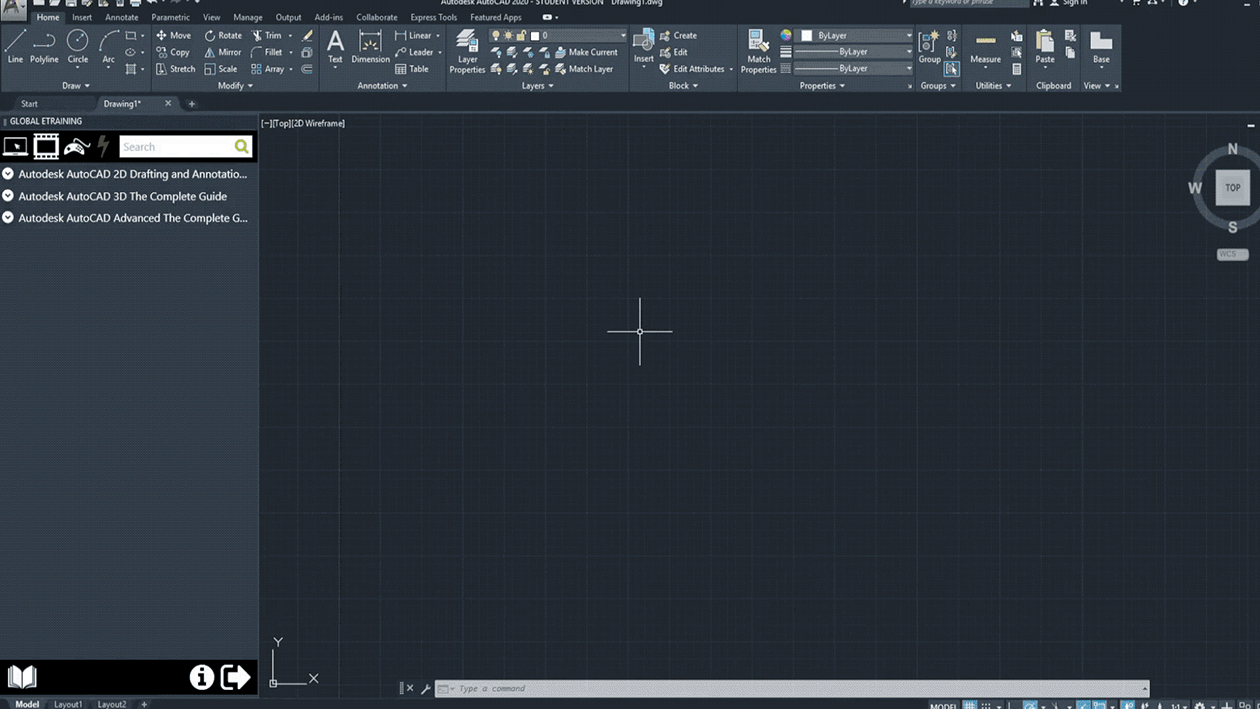Click the Group tool

point(930,47)
